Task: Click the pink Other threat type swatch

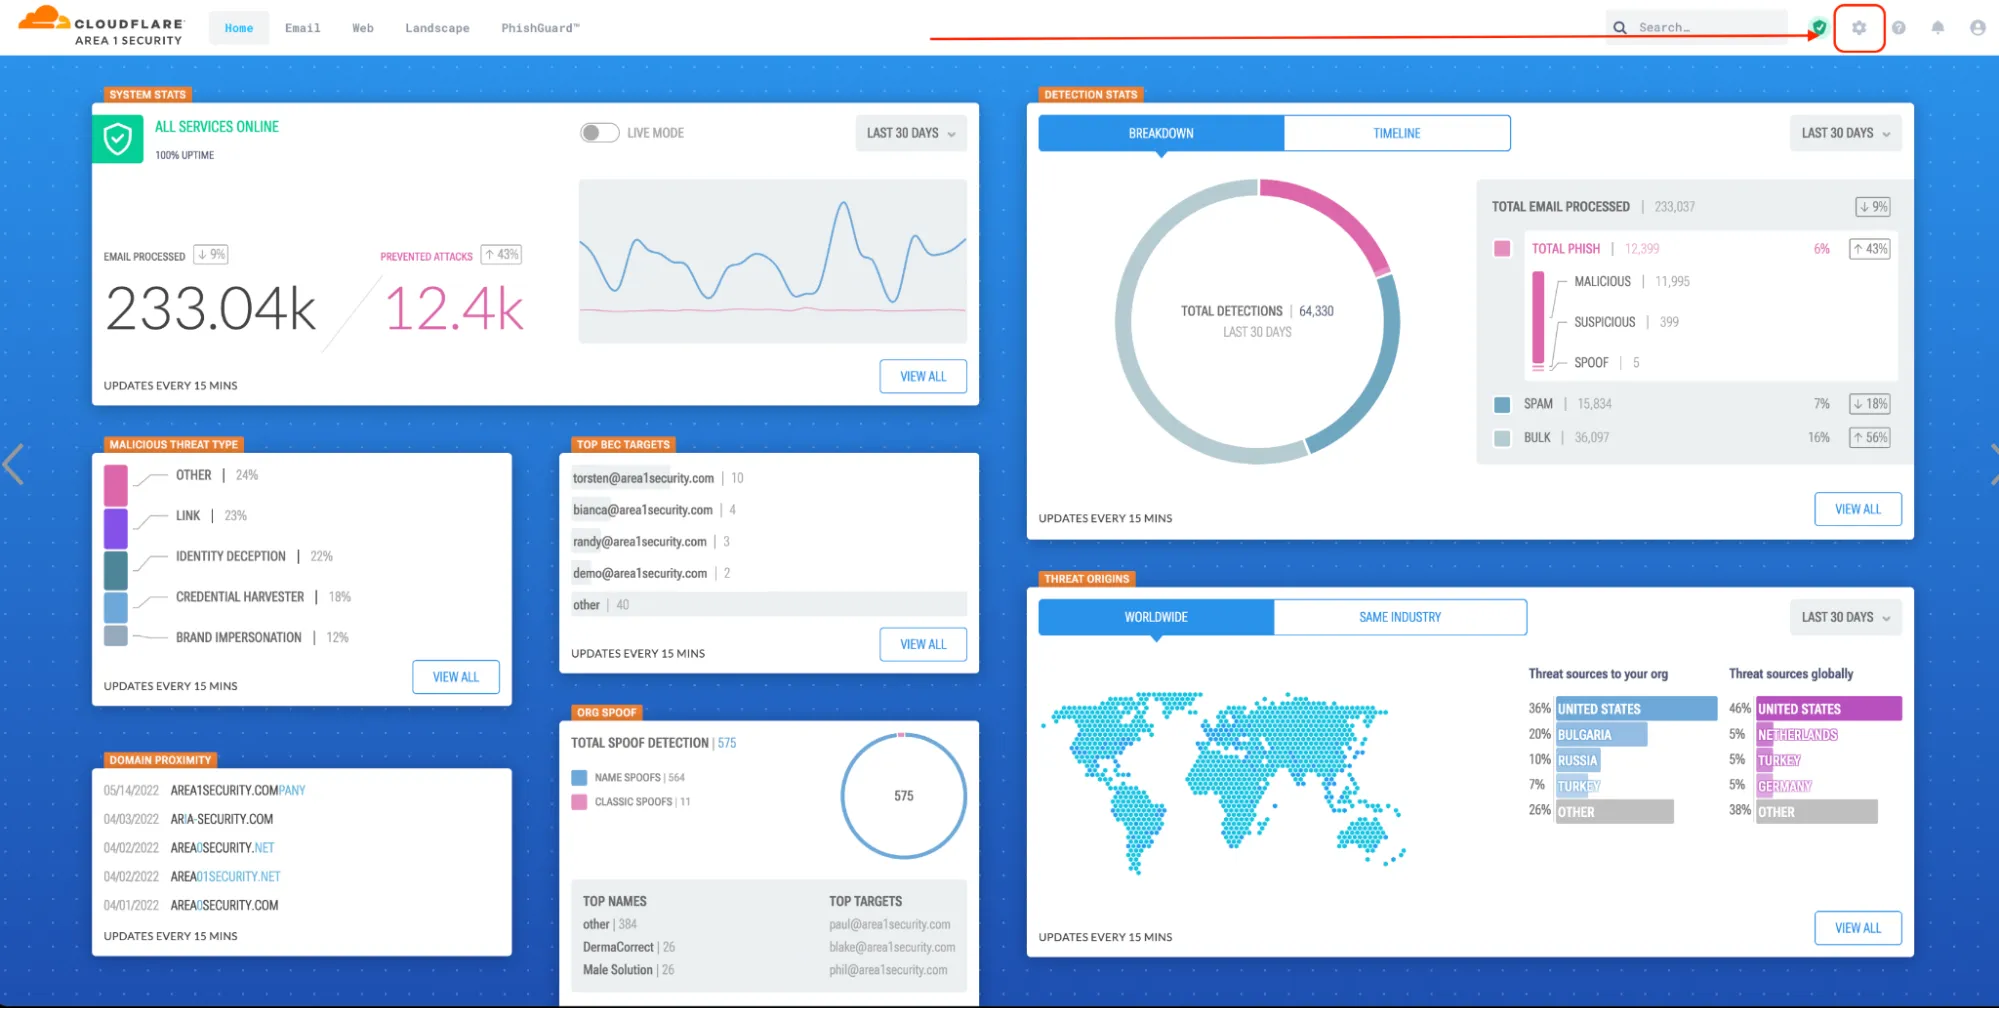Action: [116, 486]
